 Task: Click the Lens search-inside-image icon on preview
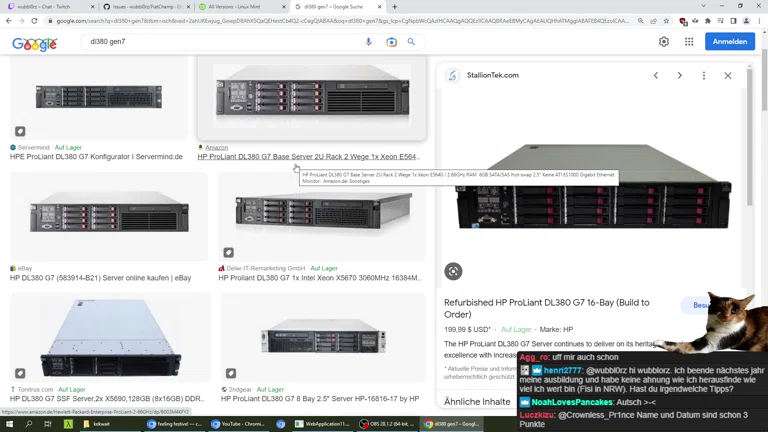pyautogui.click(x=453, y=271)
